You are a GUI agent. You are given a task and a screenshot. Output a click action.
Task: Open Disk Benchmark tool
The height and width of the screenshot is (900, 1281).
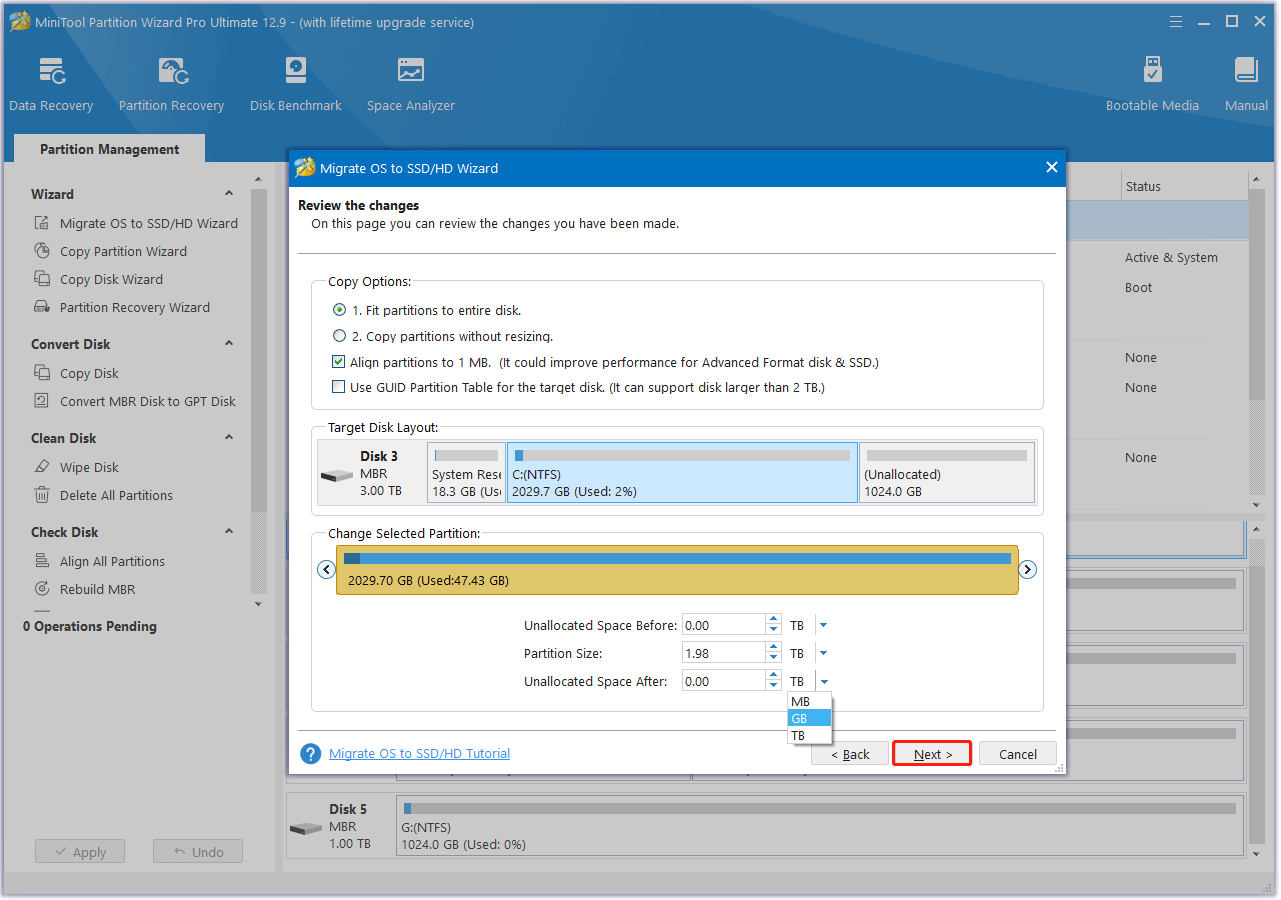296,85
